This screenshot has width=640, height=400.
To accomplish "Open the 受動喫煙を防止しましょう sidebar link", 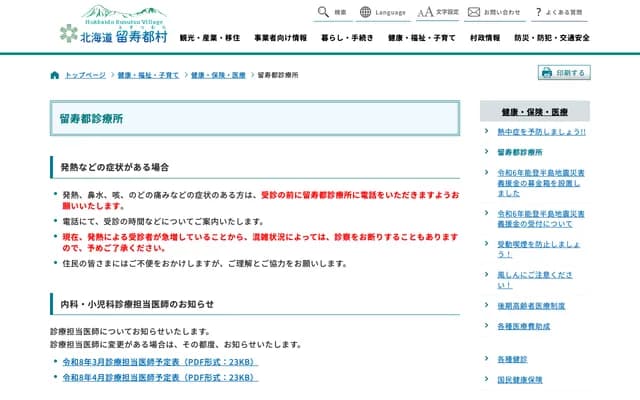I will [x=538, y=249].
